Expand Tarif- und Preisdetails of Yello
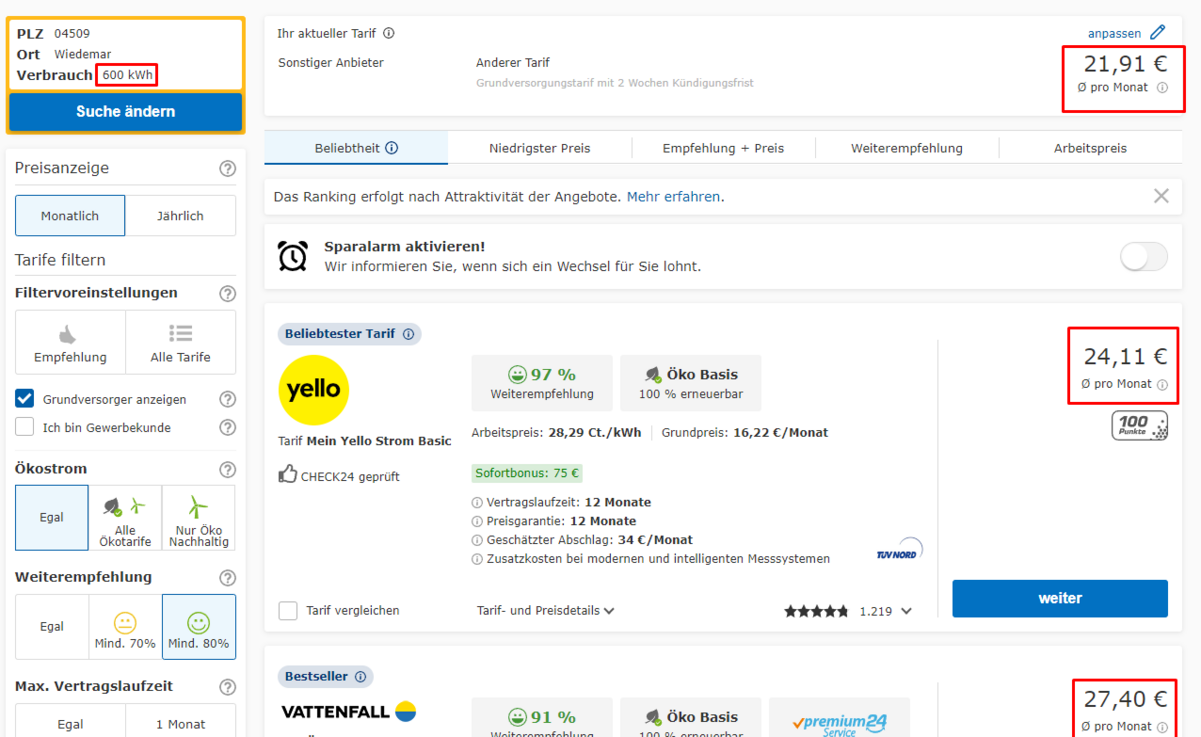 (546, 610)
